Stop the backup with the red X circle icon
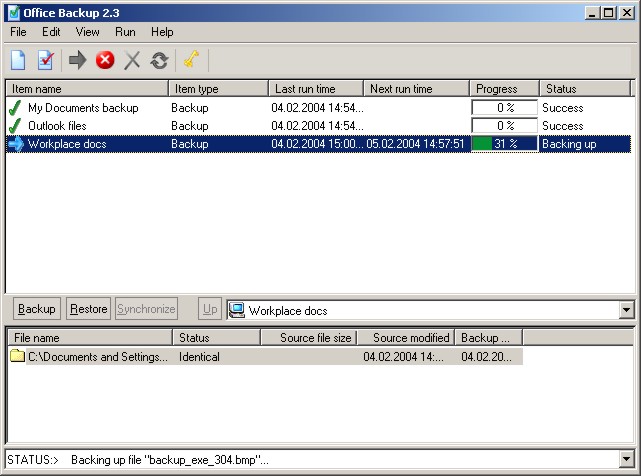The height and width of the screenshot is (476, 641). [105, 60]
